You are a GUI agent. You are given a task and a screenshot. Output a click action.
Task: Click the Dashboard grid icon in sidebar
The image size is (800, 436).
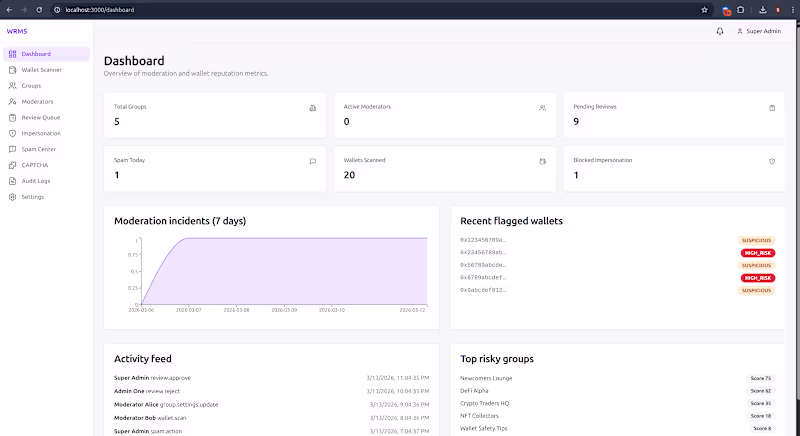coord(12,54)
